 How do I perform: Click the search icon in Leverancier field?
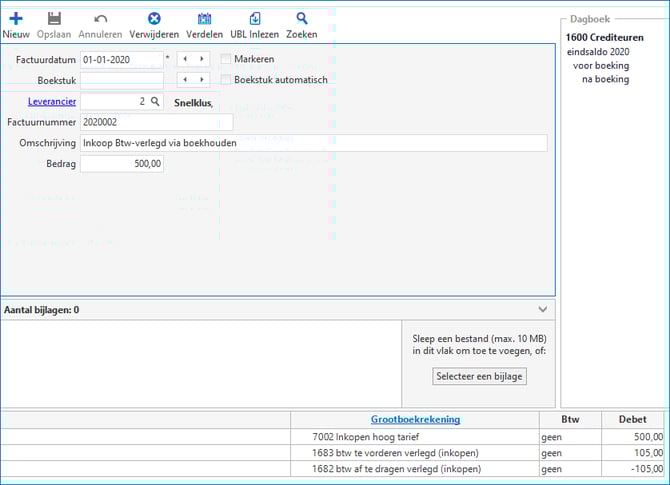pyautogui.click(x=155, y=102)
